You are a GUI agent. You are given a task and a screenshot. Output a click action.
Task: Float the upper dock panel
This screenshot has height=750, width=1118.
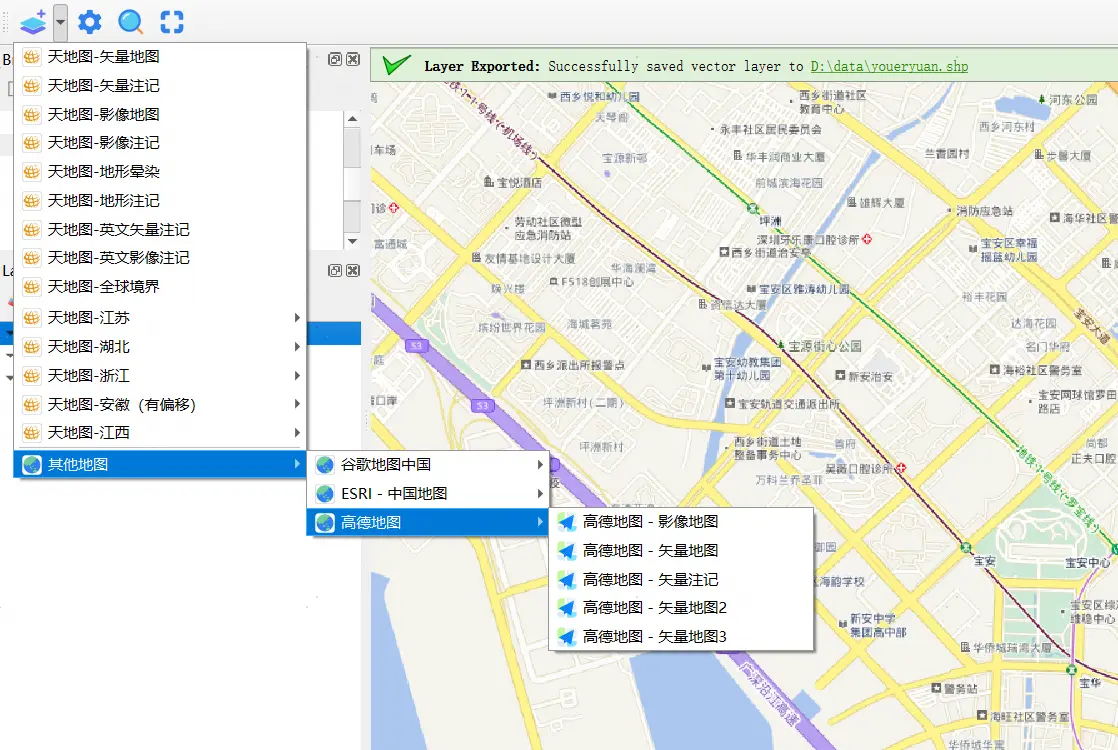pyautogui.click(x=334, y=59)
